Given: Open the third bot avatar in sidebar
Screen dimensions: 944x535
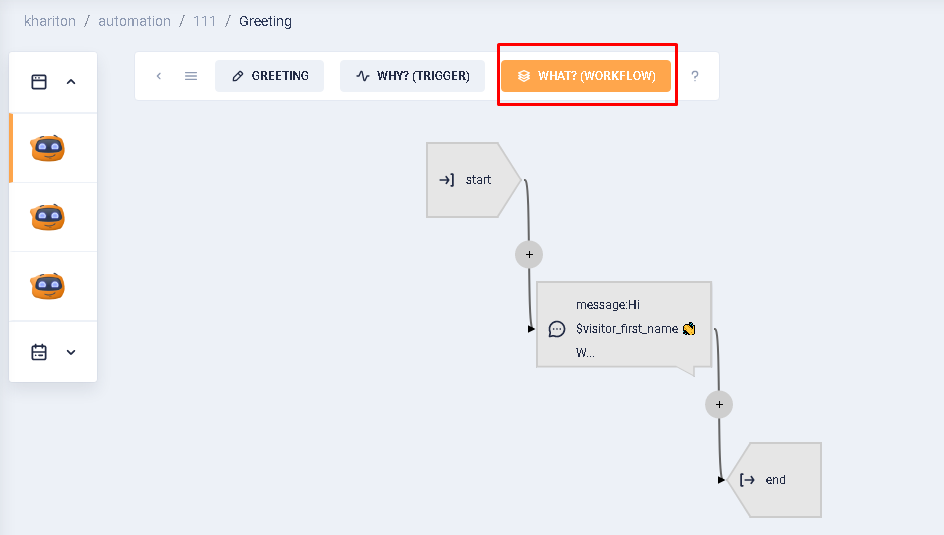Looking at the screenshot, I should pyautogui.click(x=48, y=286).
